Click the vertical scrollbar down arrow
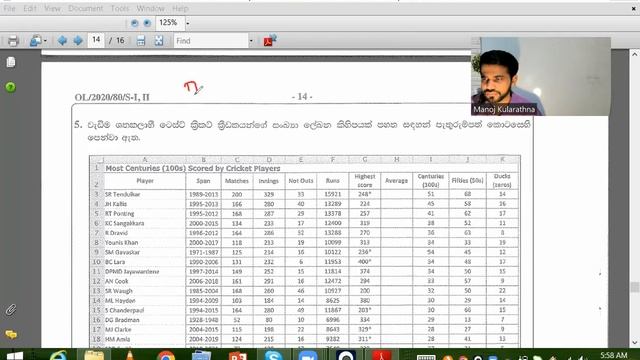640x360 pixels. [x=634, y=342]
